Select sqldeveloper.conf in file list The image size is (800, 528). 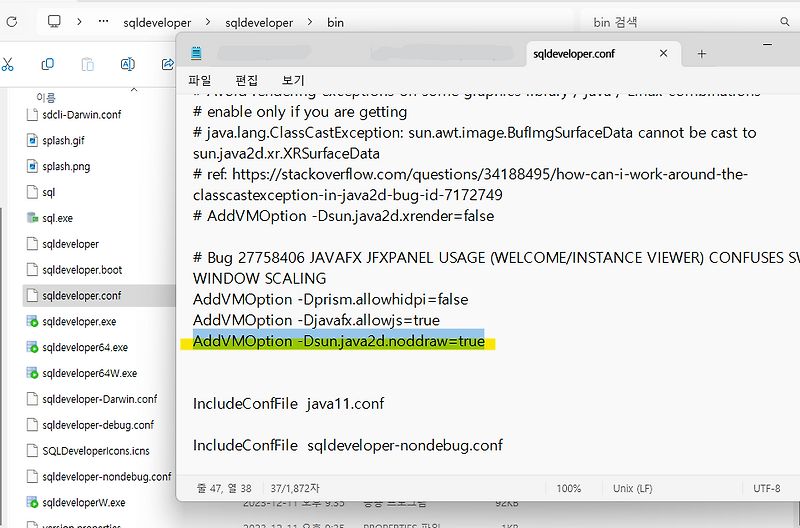click(x=82, y=296)
